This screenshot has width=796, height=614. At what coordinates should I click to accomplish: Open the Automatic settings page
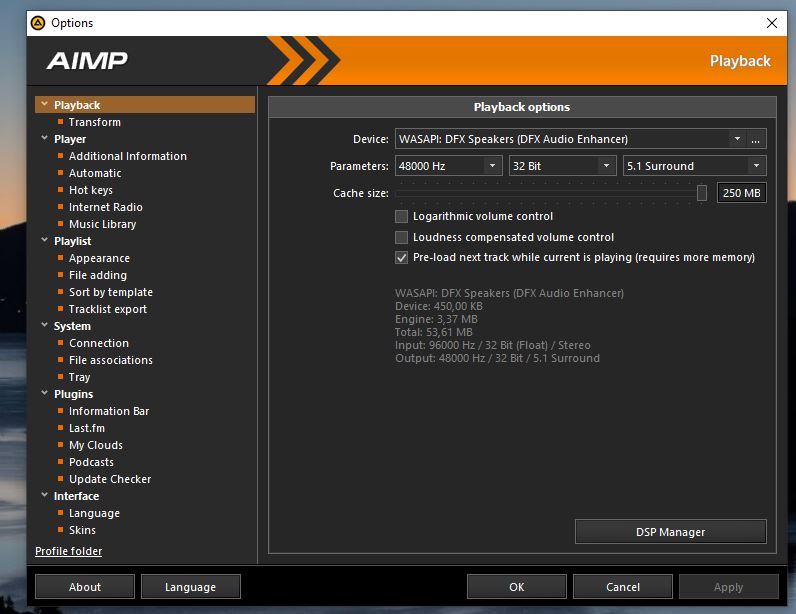coord(95,173)
